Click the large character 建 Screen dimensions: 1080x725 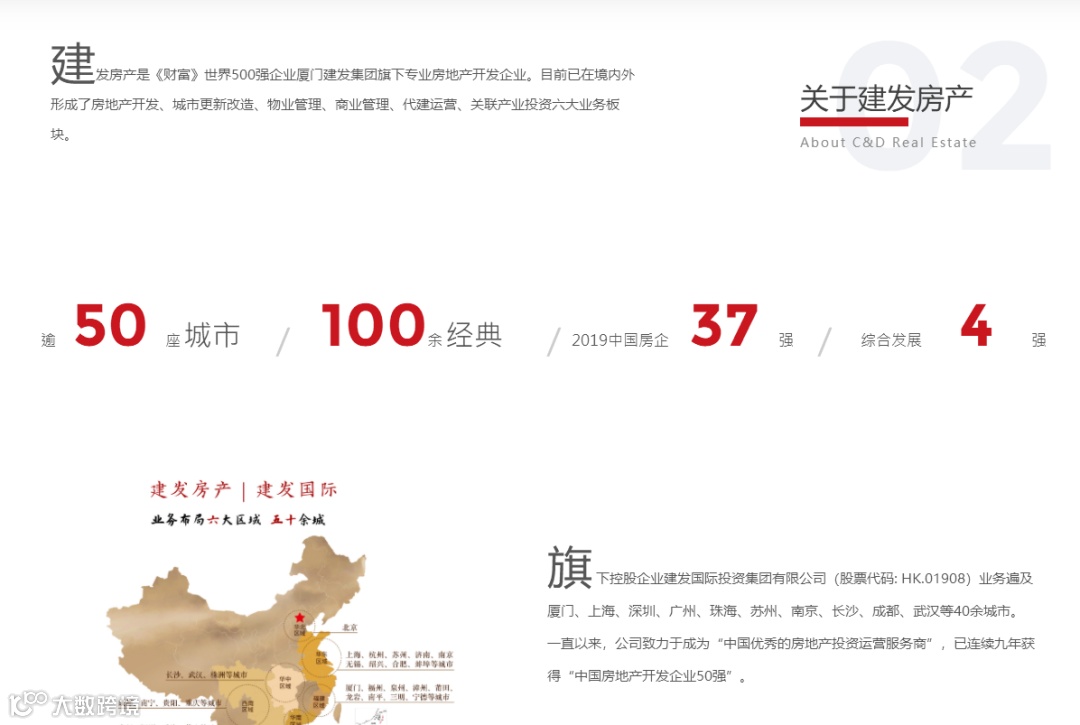tap(72, 64)
